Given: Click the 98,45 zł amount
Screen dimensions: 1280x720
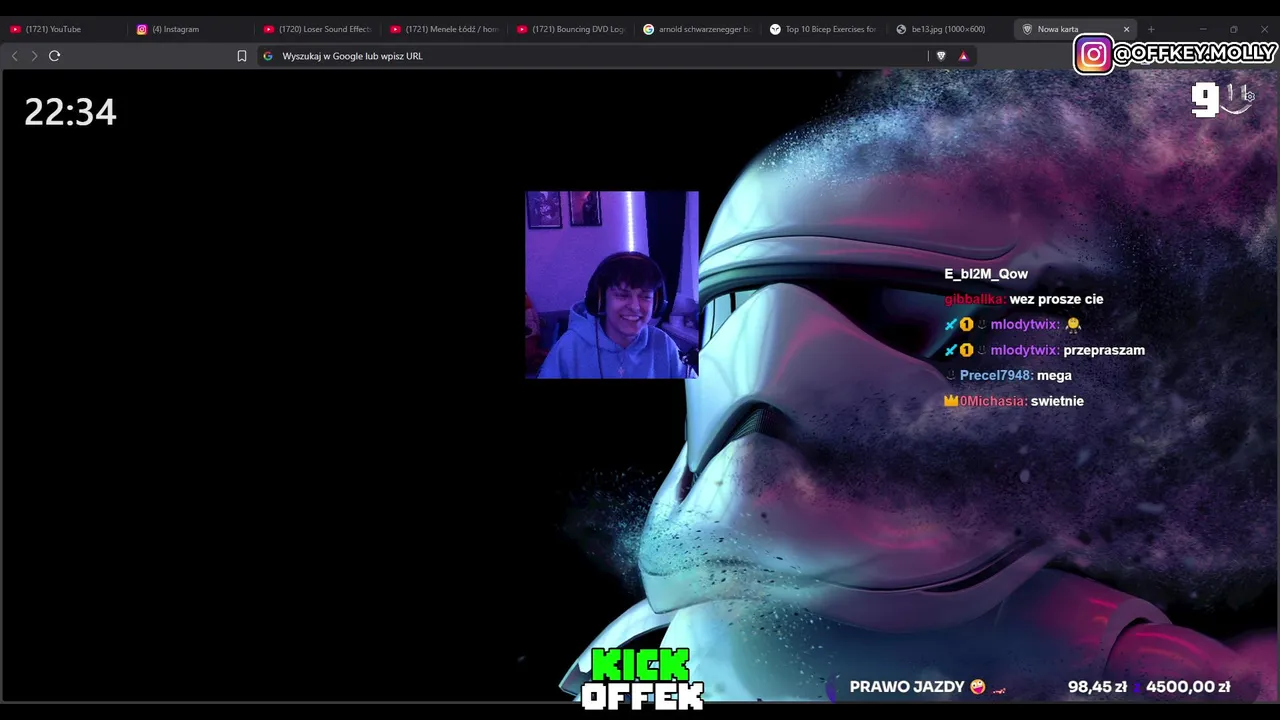Looking at the screenshot, I should [1097, 687].
